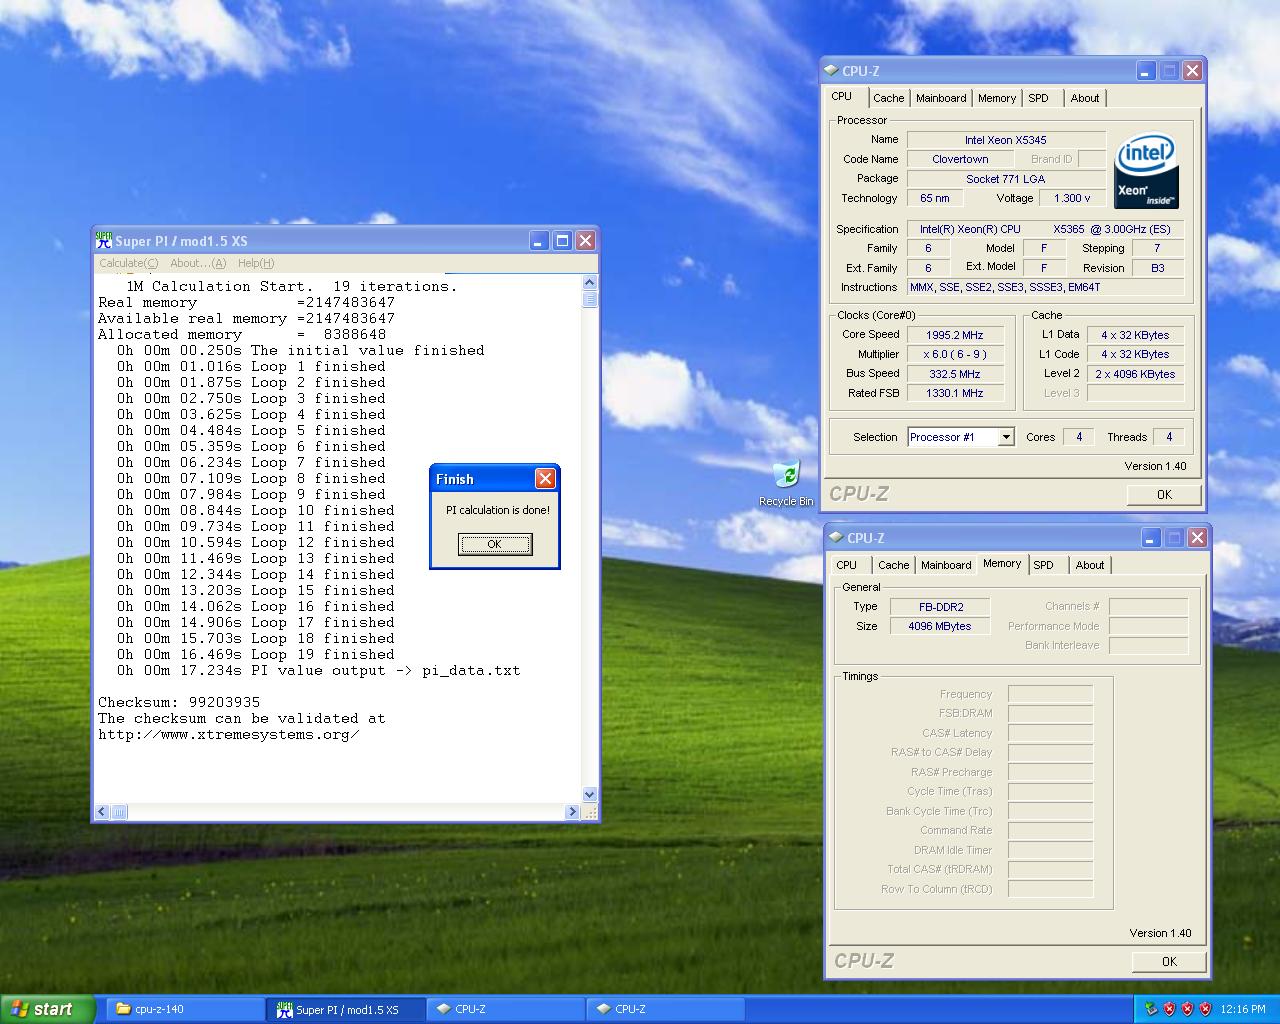
Task: Close the Finish dialog with X
Action: pos(545,479)
